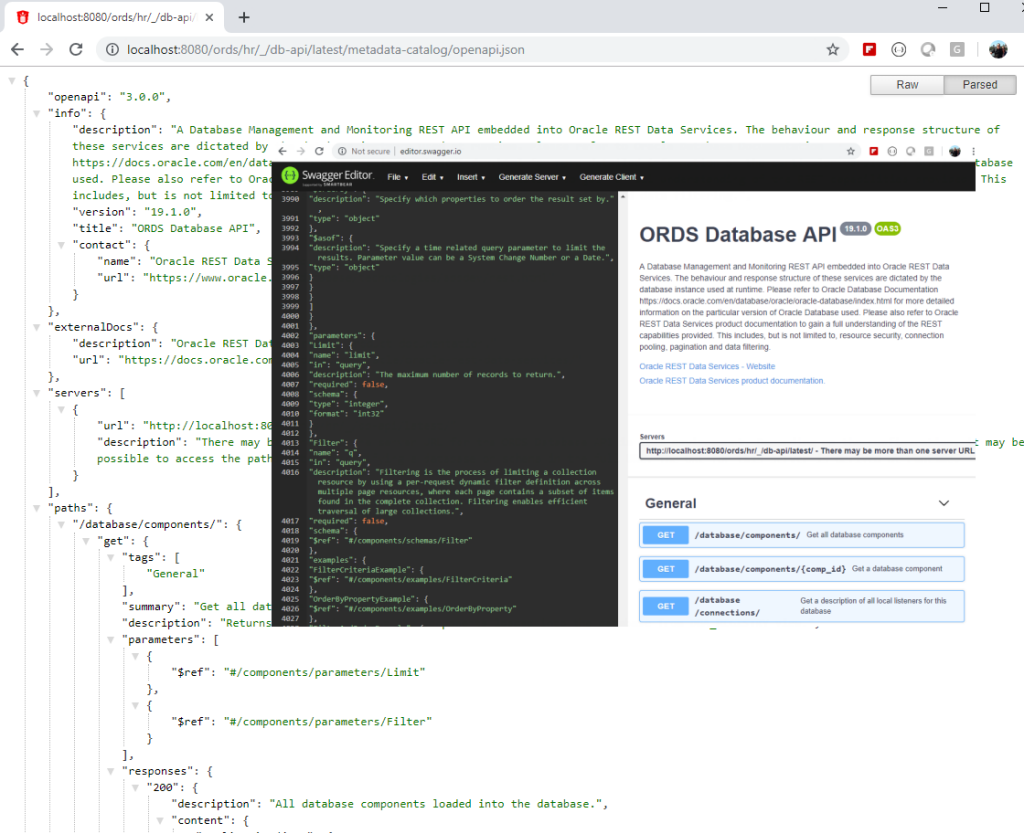
Task: Expand GET /database/components/{comp_id} operation
Action: tap(801, 569)
